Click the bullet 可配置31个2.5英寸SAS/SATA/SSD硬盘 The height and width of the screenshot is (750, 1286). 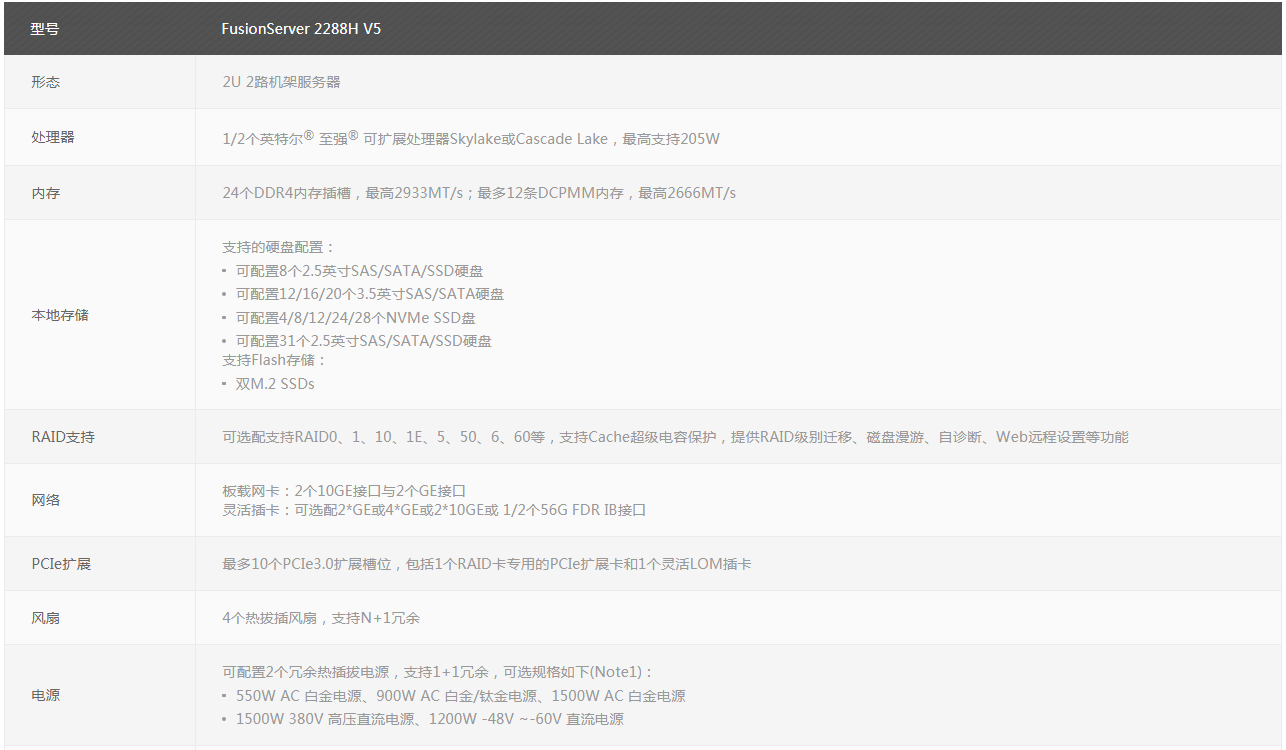point(364,341)
